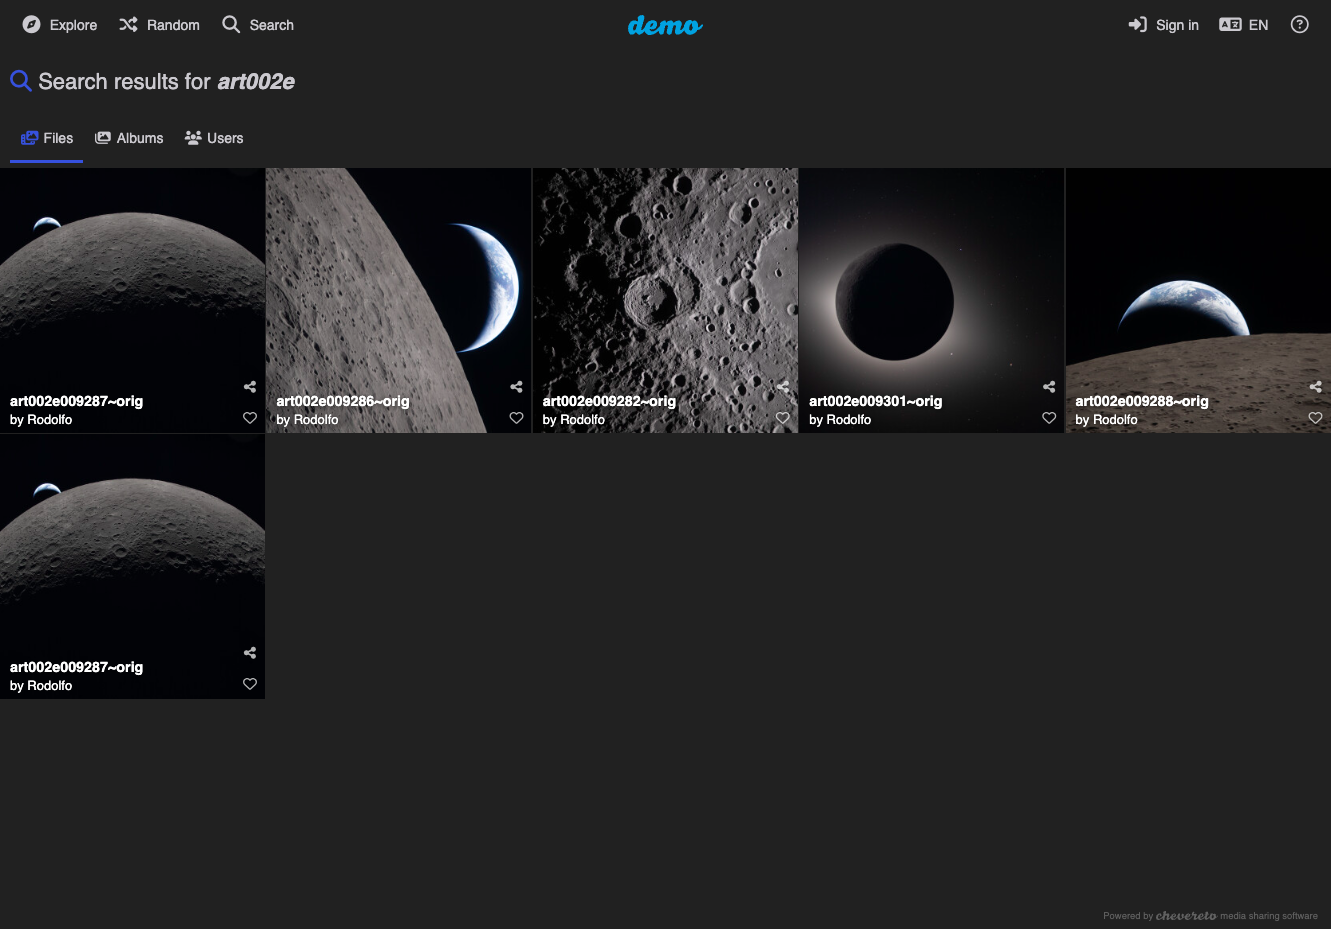The image size is (1331, 929).
Task: Share the art002e009288~orig image
Action: pyautogui.click(x=1316, y=387)
